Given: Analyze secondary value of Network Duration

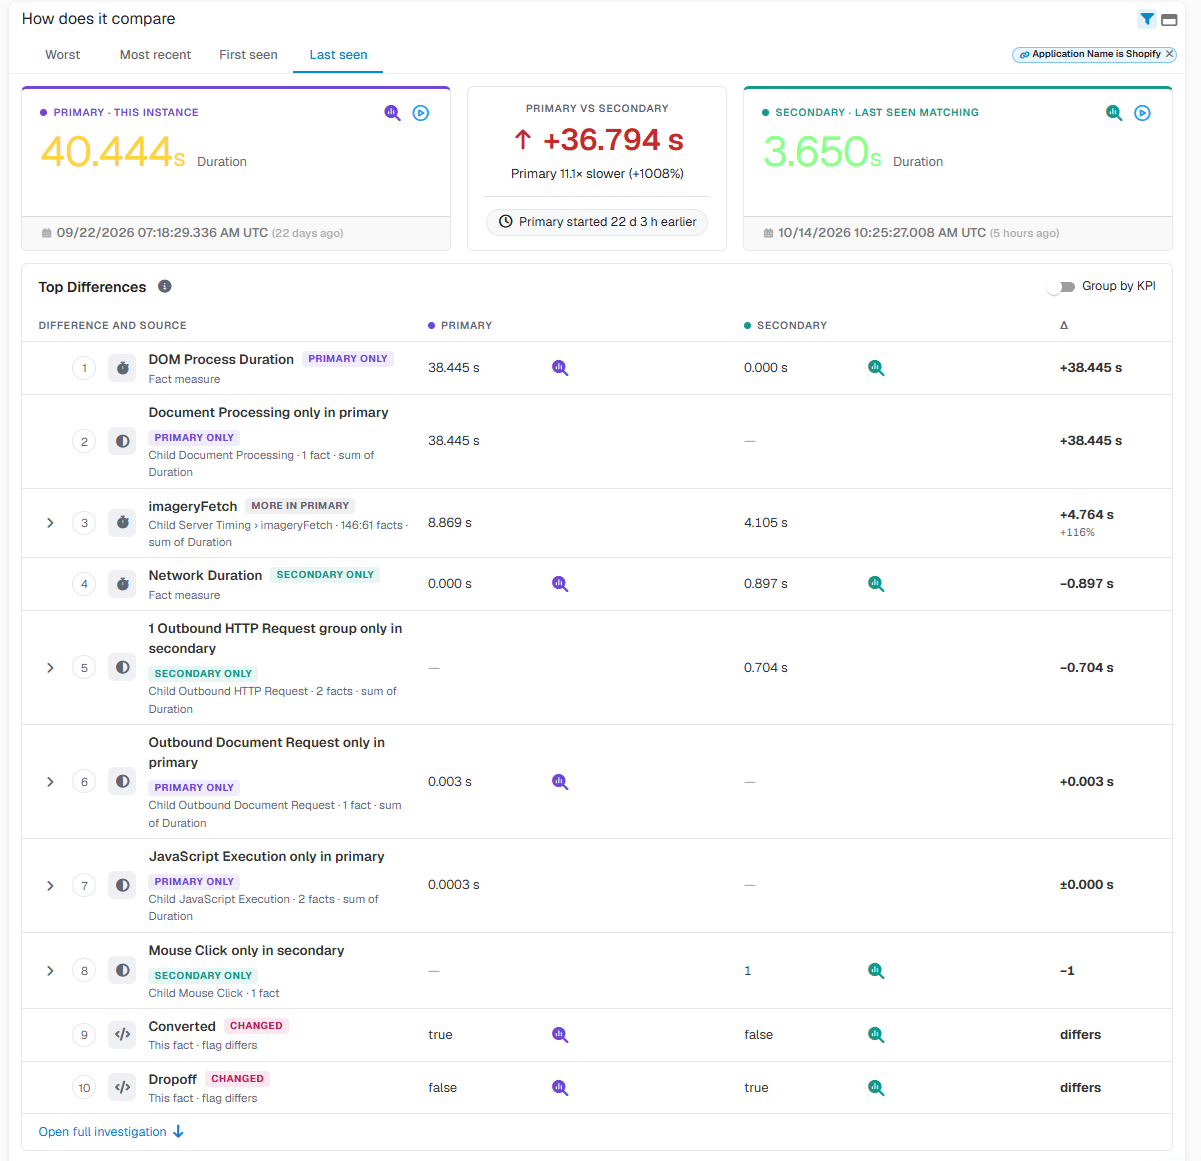Looking at the screenshot, I should 876,584.
